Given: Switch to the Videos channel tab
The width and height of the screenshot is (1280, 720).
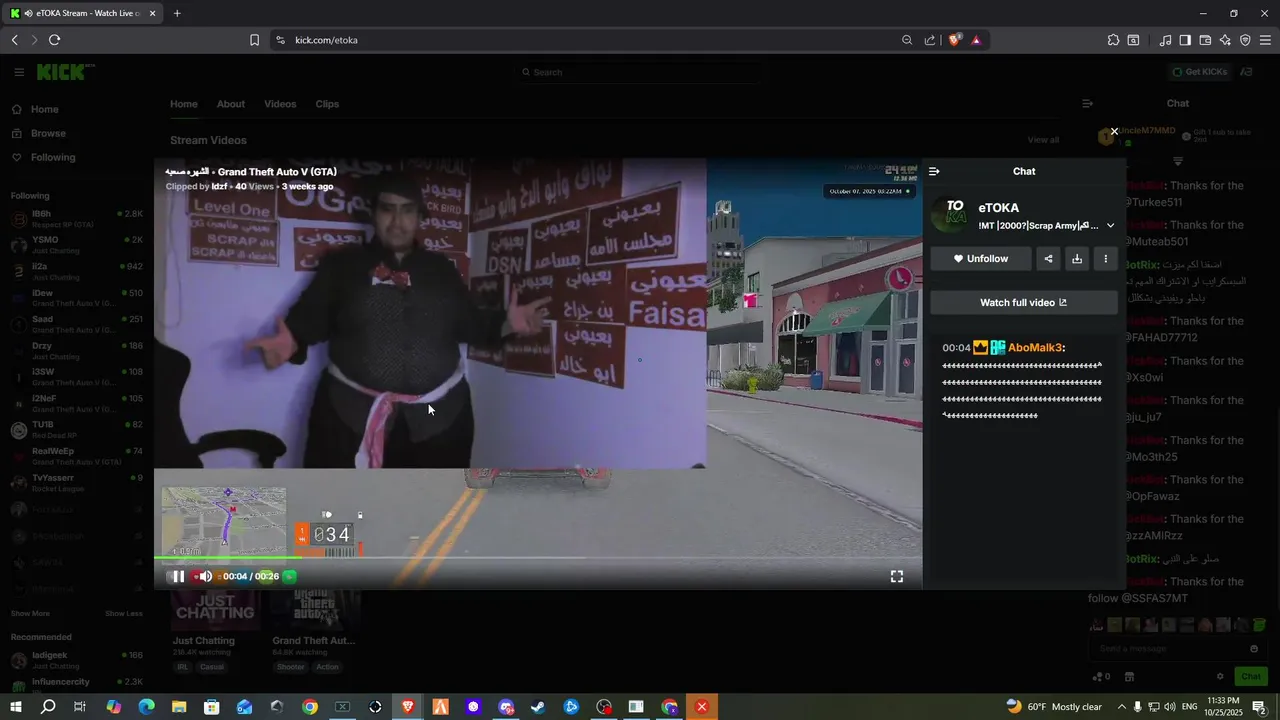Looking at the screenshot, I should pos(280,104).
